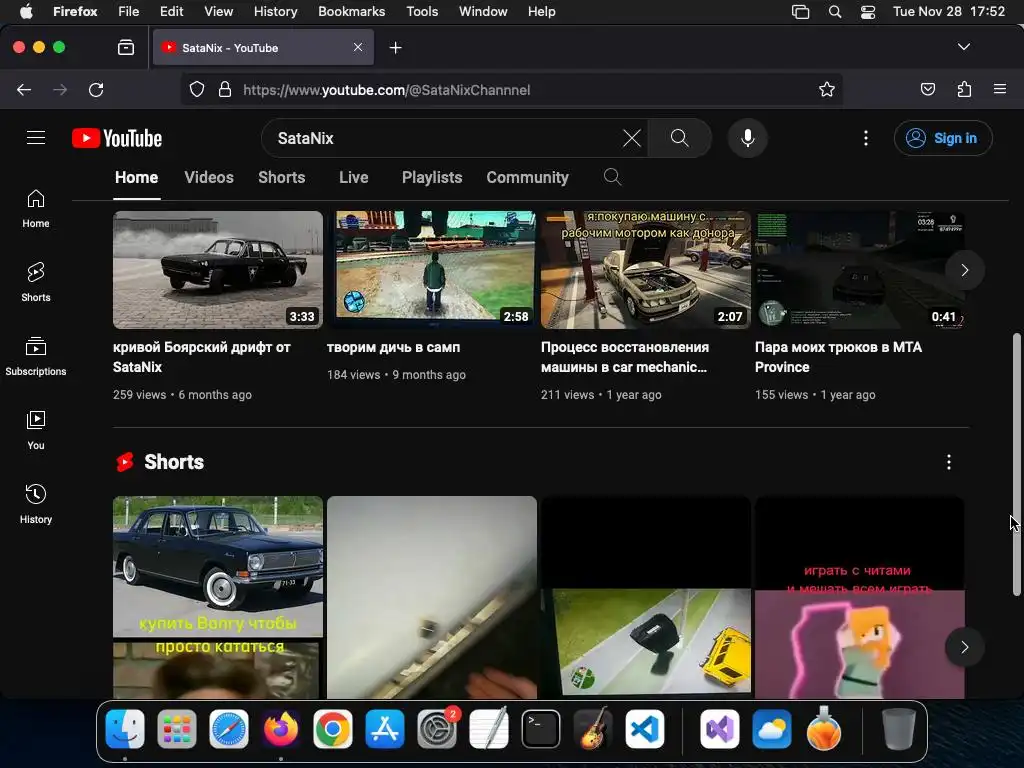Start voice search with the microphone
The image size is (1024, 768).
click(x=748, y=138)
